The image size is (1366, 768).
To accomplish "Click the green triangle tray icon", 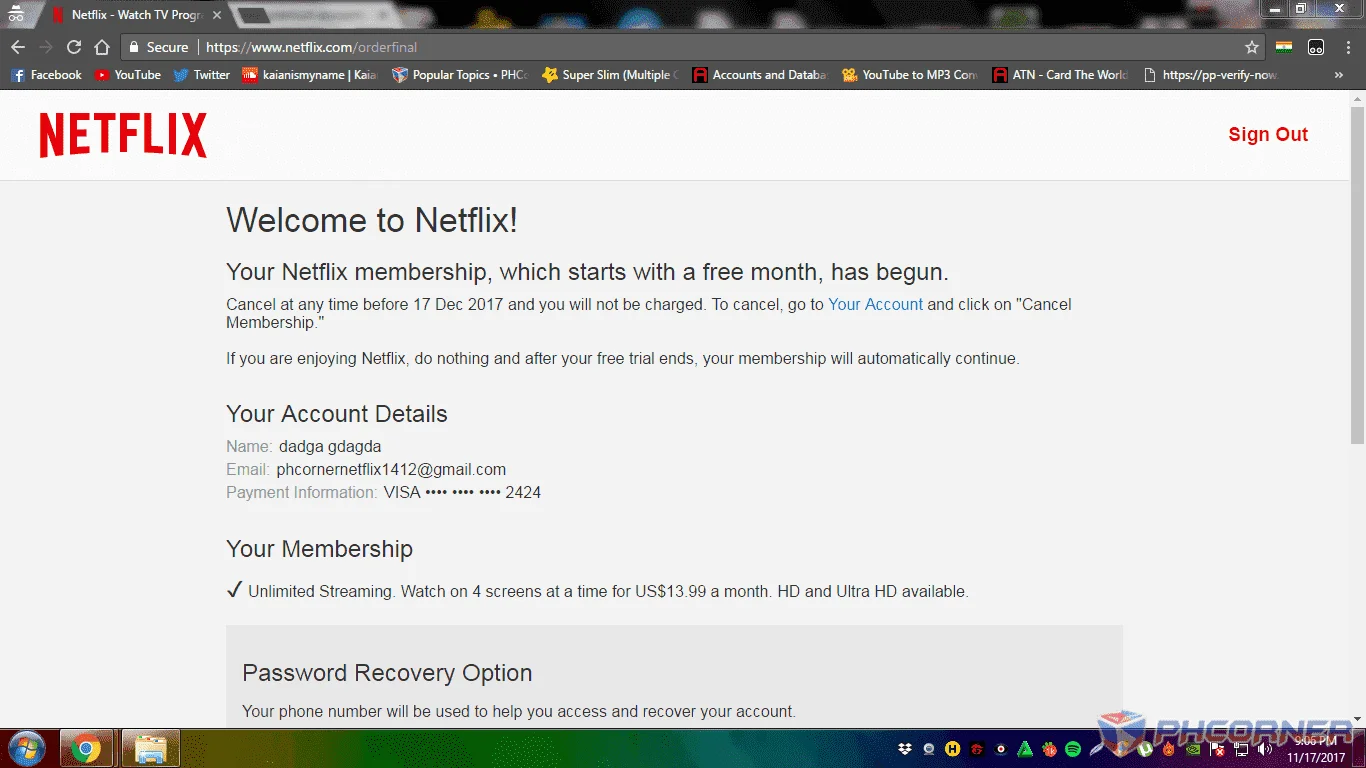I will (1025, 749).
